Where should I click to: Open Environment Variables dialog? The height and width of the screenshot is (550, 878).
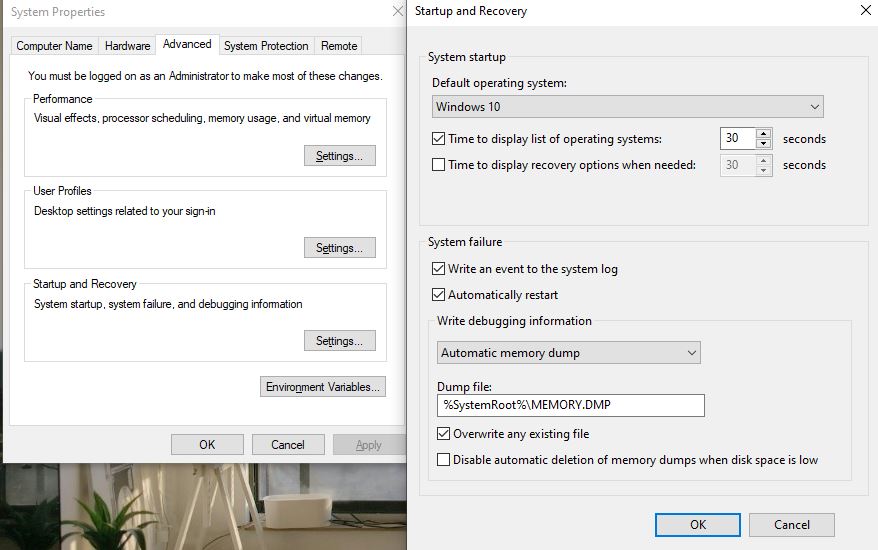click(x=323, y=386)
